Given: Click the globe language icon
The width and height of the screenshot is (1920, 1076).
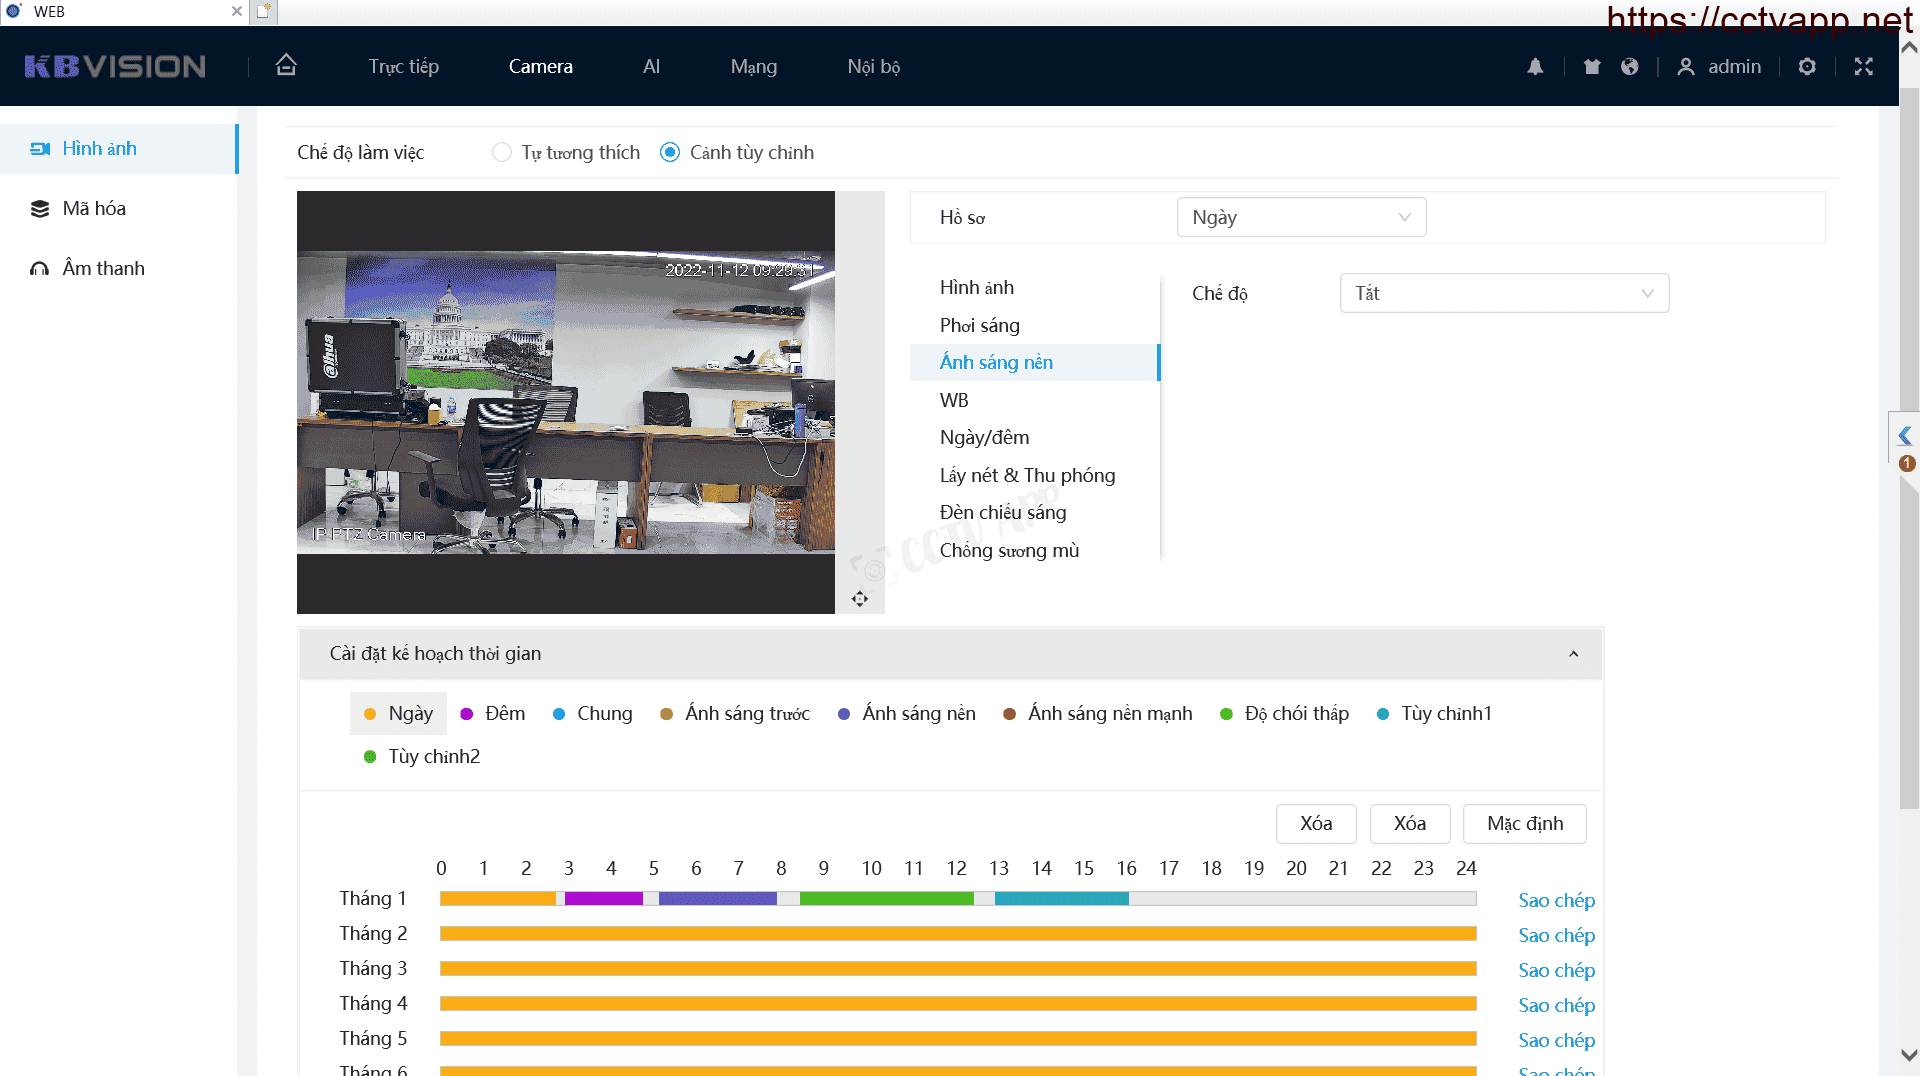Looking at the screenshot, I should [x=1630, y=66].
